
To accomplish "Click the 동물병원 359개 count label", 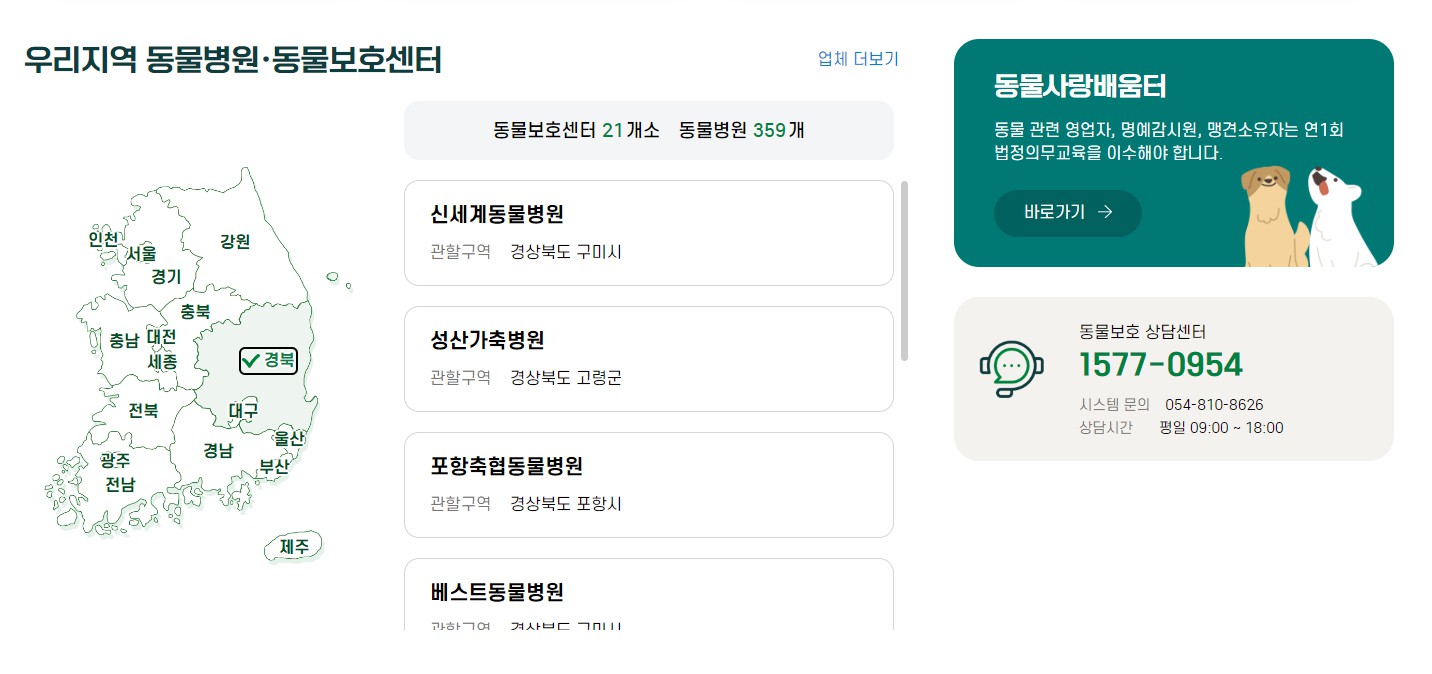I will (x=741, y=130).
